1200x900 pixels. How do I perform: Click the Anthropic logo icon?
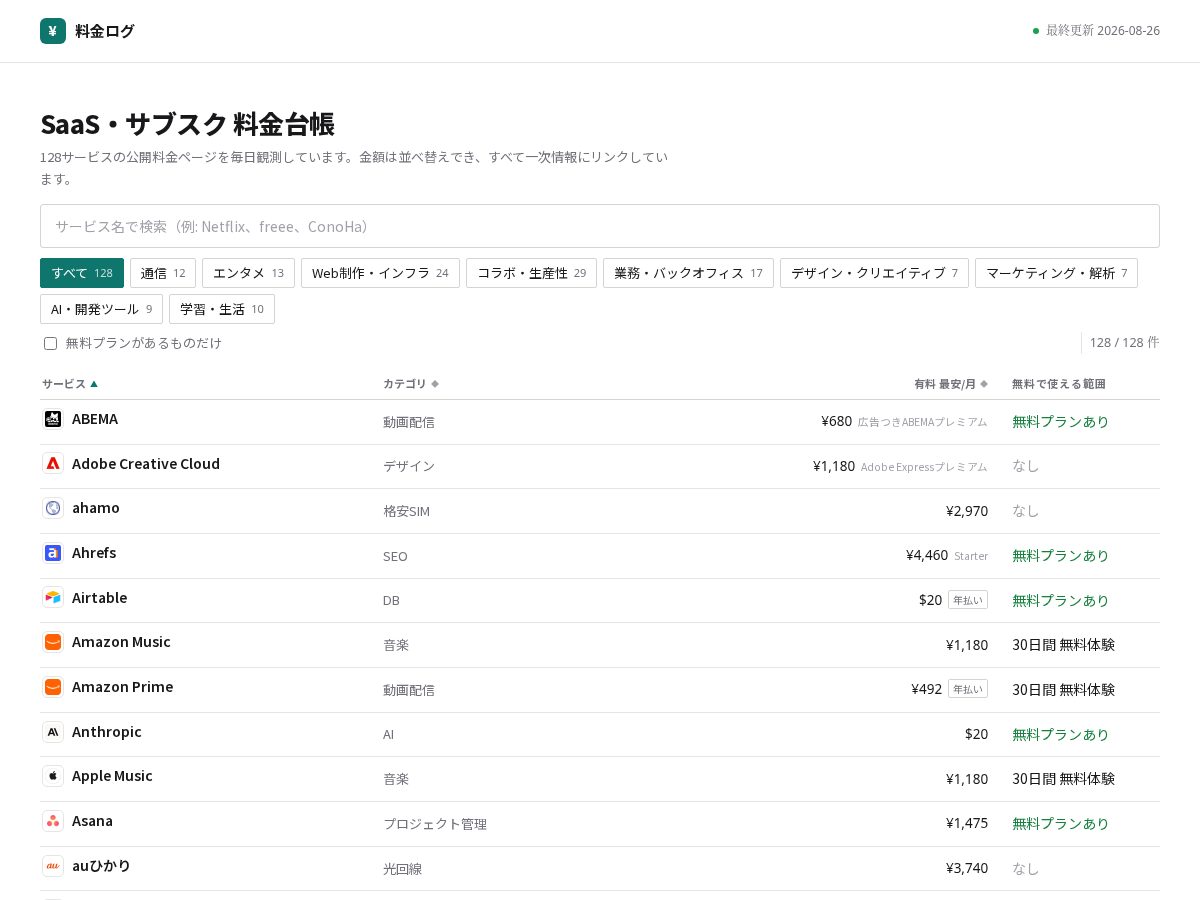53,732
